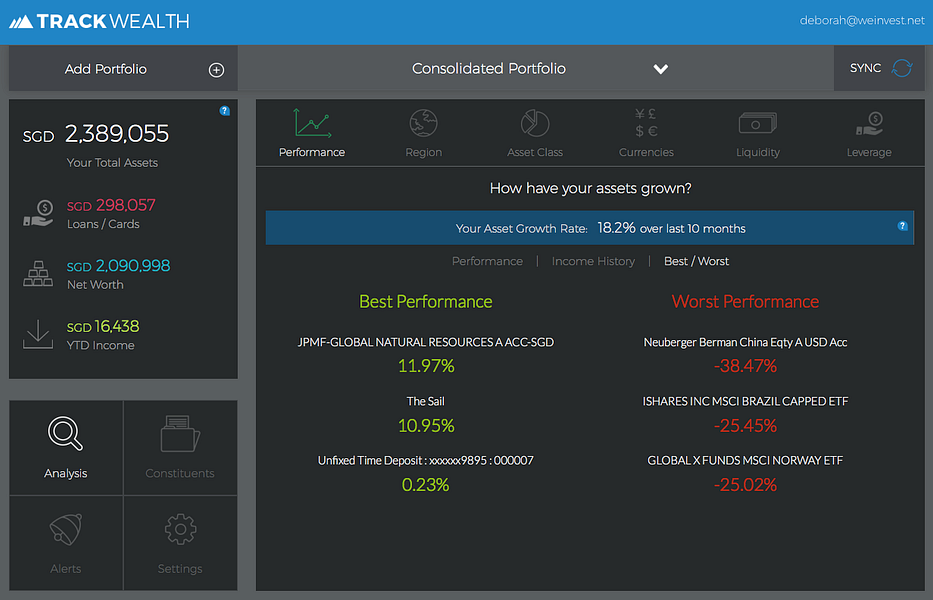
Task: Click The Sail holding name
Action: pos(425,401)
